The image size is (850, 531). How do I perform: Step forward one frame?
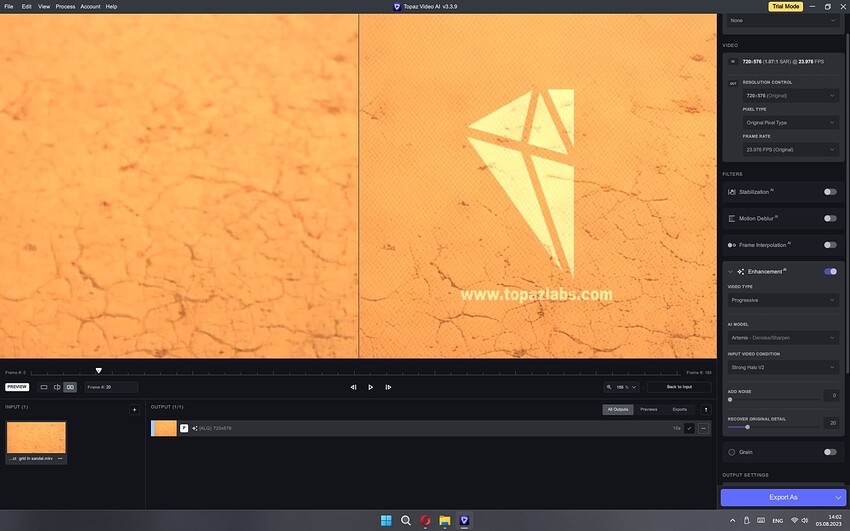pos(388,387)
